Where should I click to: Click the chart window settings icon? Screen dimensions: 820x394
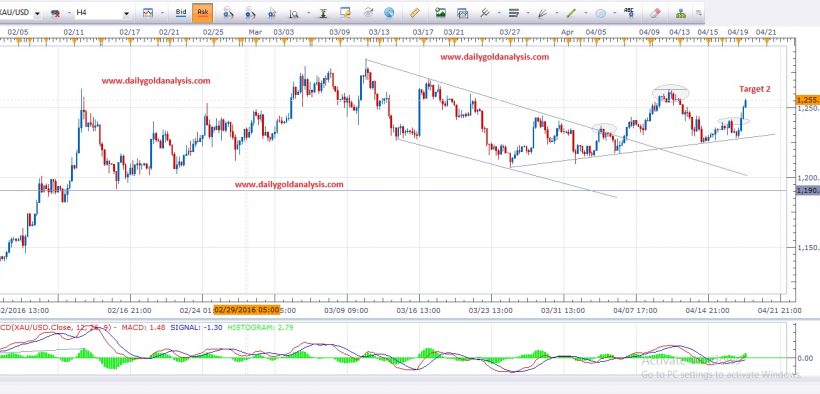point(345,13)
